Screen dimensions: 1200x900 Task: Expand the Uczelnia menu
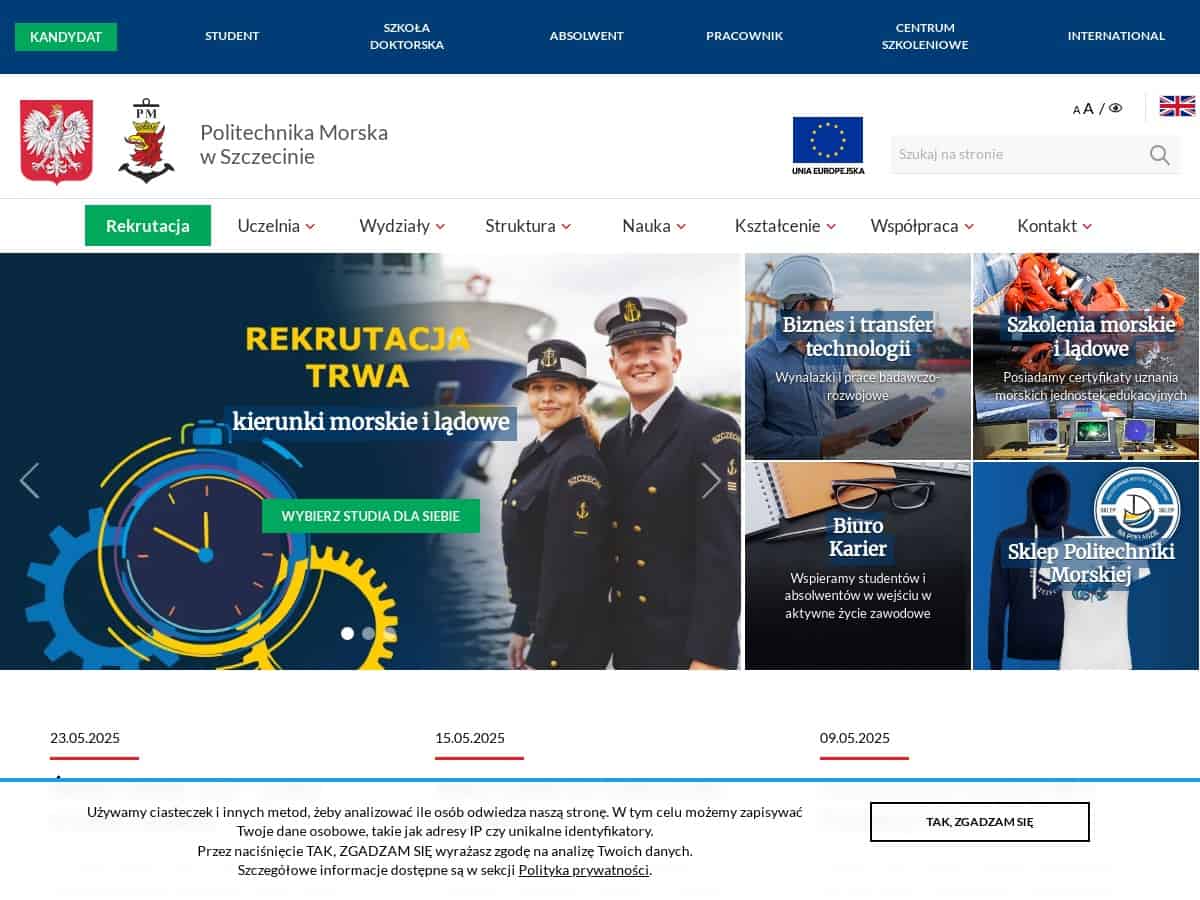click(x=276, y=226)
